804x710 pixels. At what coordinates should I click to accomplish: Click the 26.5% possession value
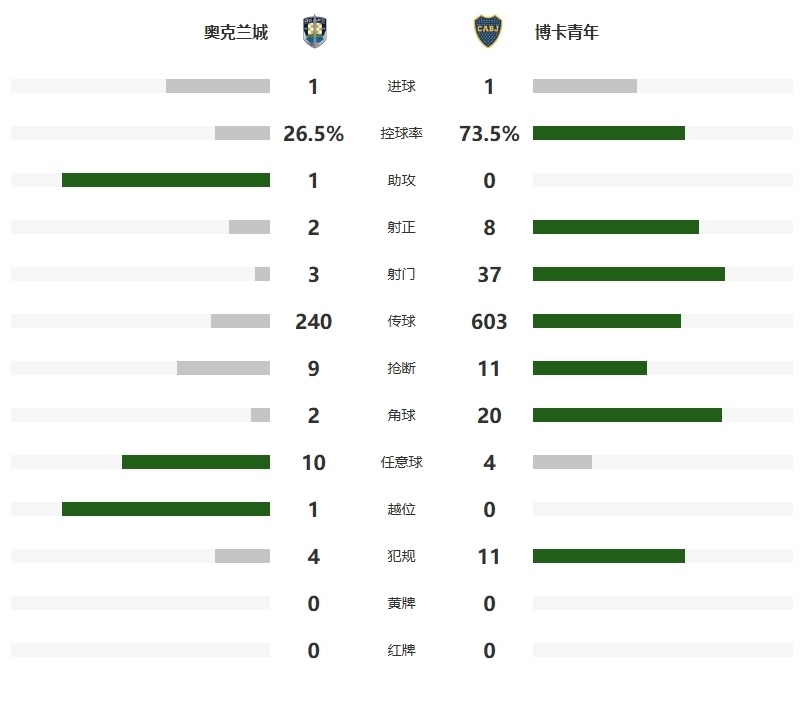click(313, 134)
